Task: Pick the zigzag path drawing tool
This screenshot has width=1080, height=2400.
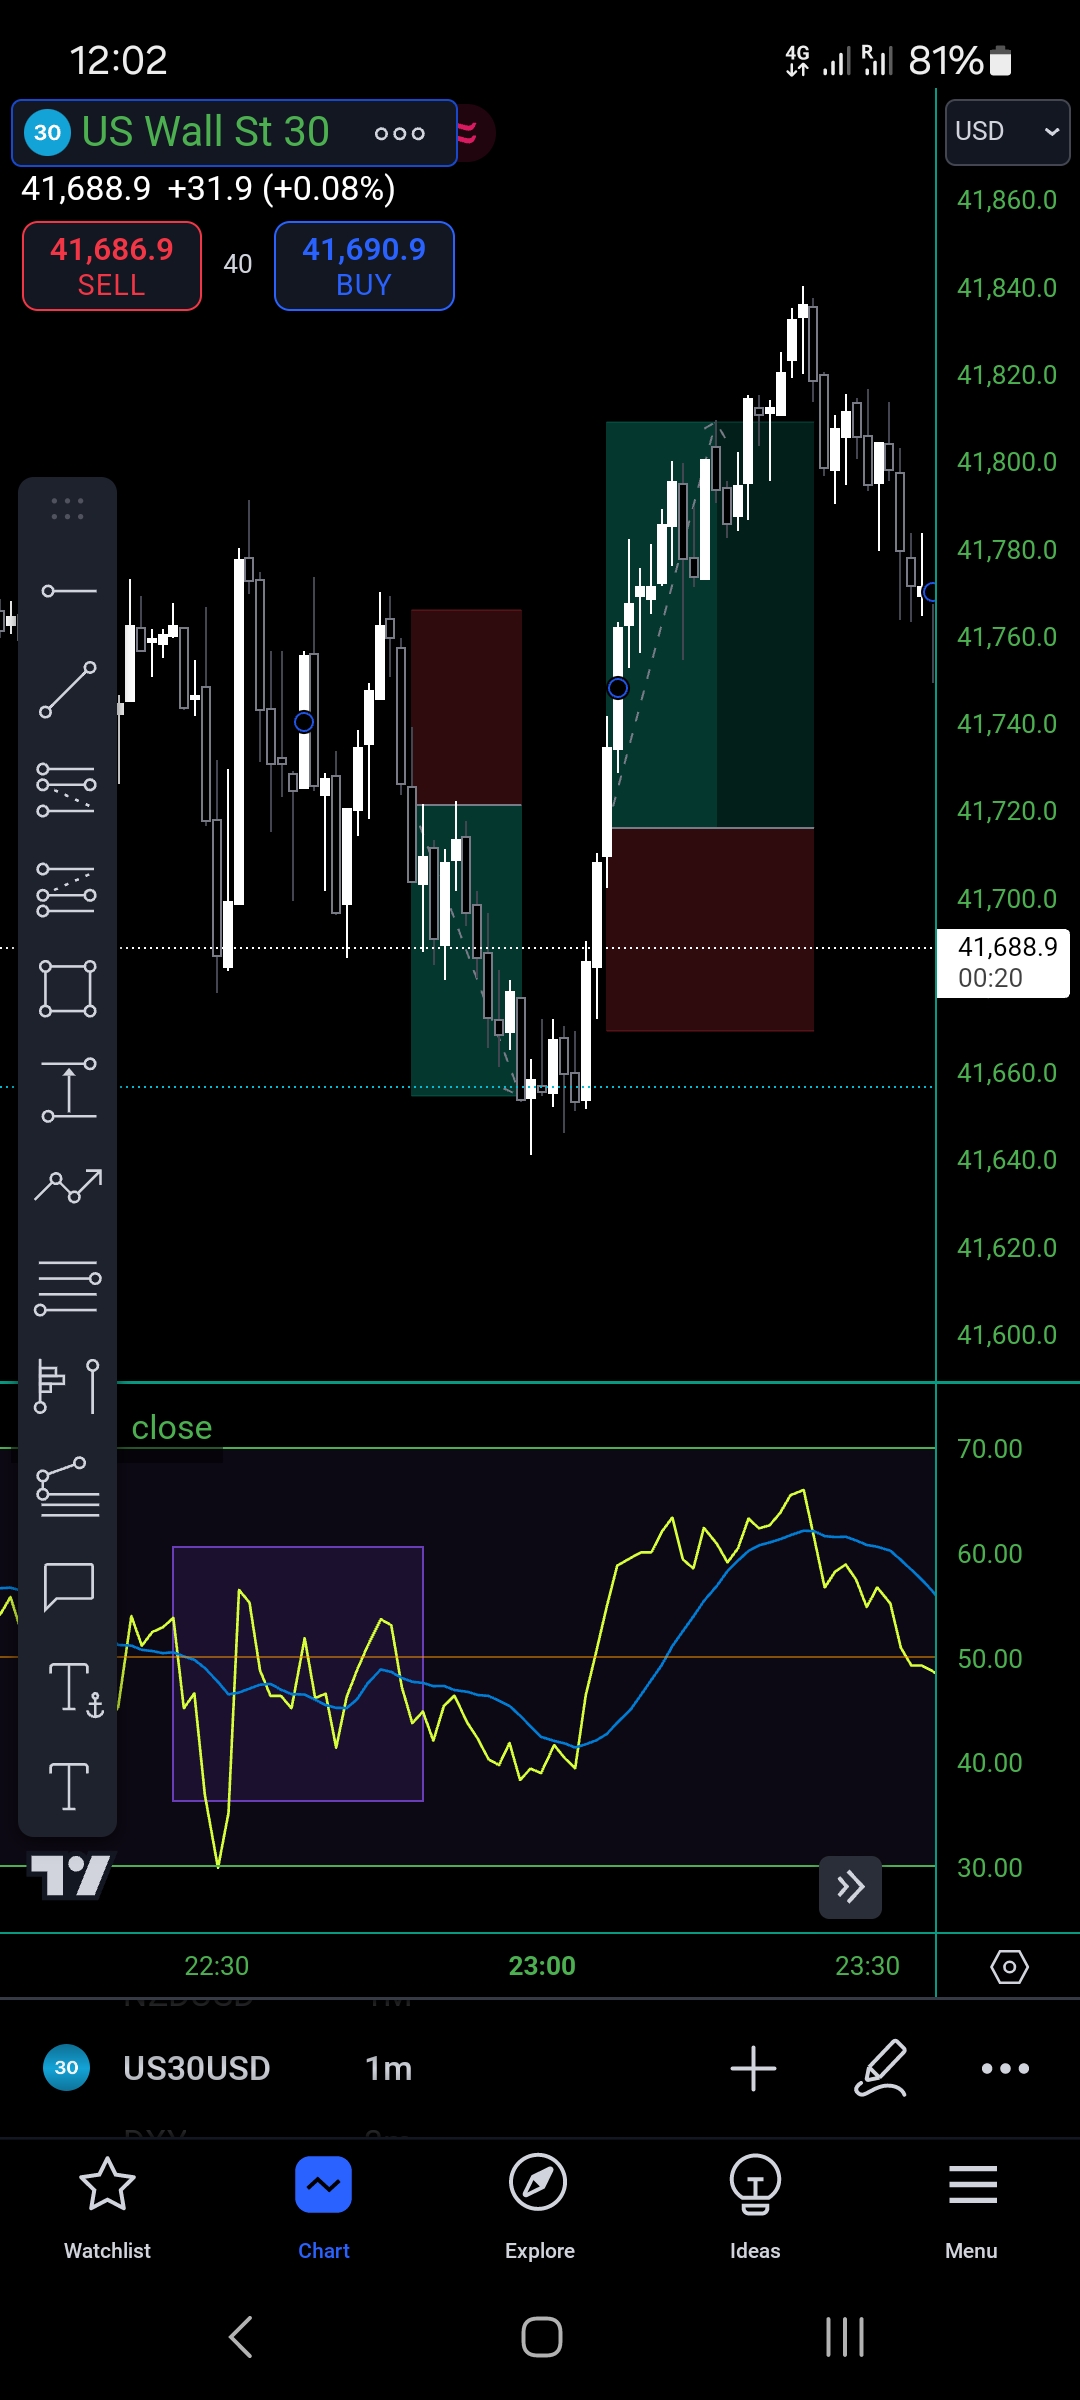Action: [68, 1186]
